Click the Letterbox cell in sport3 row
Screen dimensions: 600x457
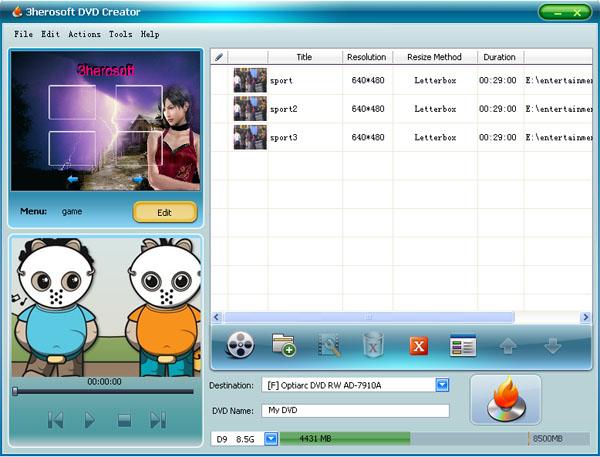[435, 137]
